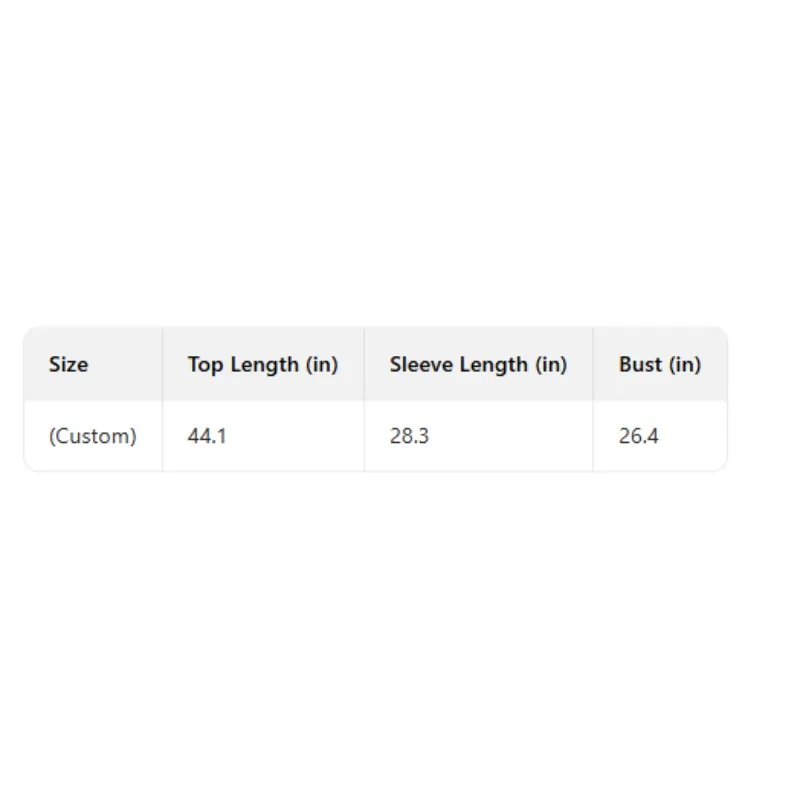800x800 pixels.
Task: Click the word Length in Top Length
Action: click(x=265, y=365)
